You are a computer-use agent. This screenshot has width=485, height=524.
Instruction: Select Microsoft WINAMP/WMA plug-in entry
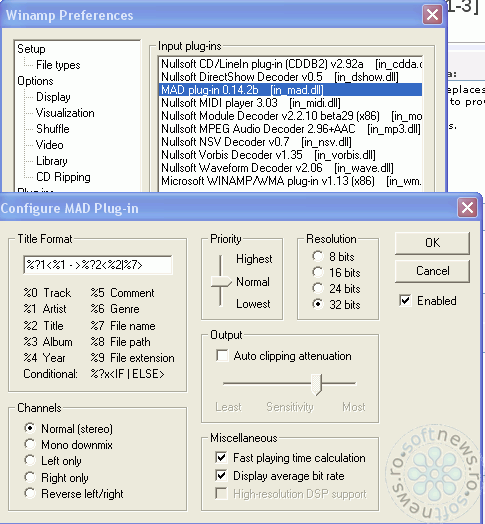[x=290, y=181]
